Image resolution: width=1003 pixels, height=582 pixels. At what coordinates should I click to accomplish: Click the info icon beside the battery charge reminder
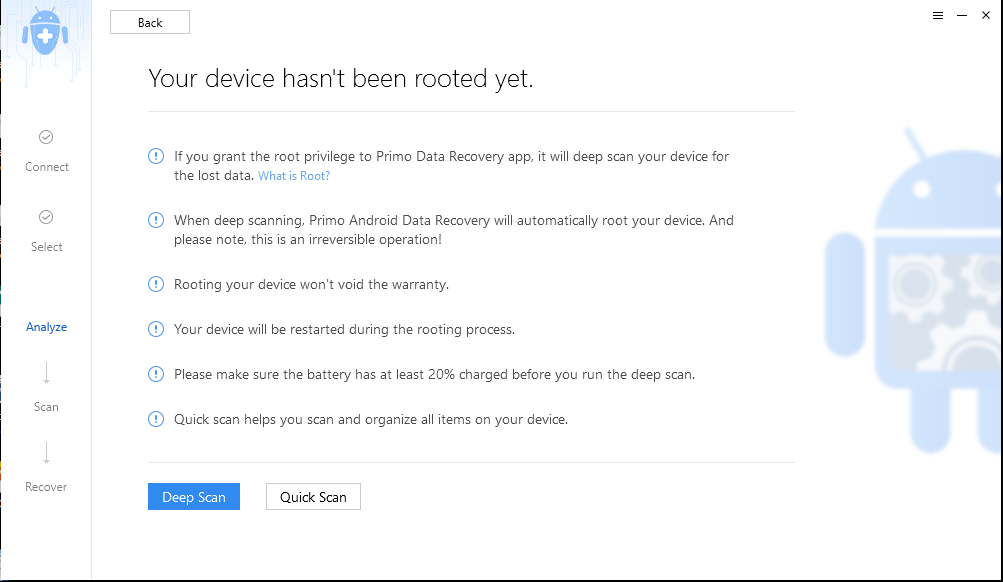tap(155, 374)
